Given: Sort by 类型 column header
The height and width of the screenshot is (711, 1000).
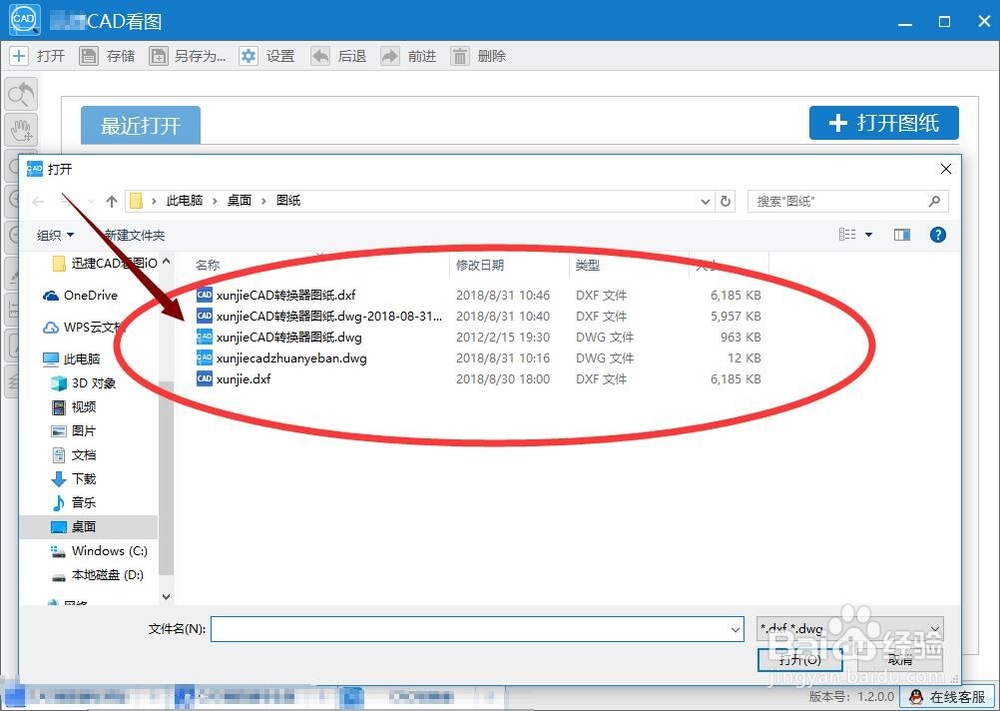Looking at the screenshot, I should 587,265.
